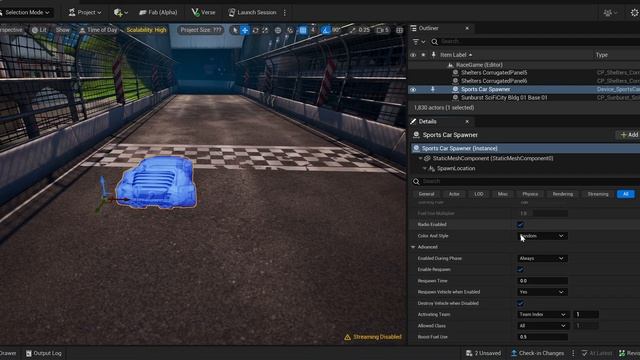The width and height of the screenshot is (640, 360).
Task: Open Fab (Alpha) marketplace
Action: pos(158,12)
